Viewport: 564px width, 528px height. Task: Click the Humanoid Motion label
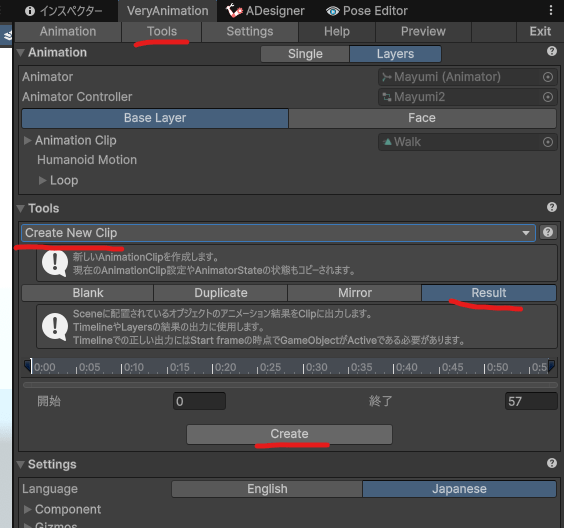tap(87, 160)
